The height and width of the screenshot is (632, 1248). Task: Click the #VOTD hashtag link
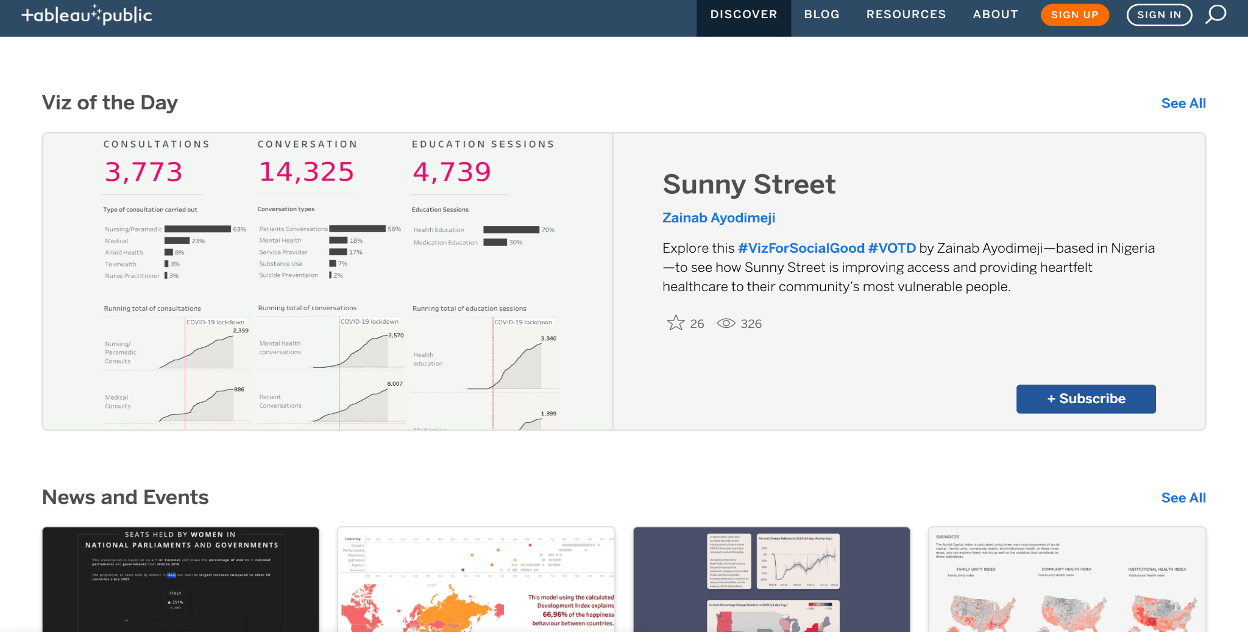click(891, 248)
